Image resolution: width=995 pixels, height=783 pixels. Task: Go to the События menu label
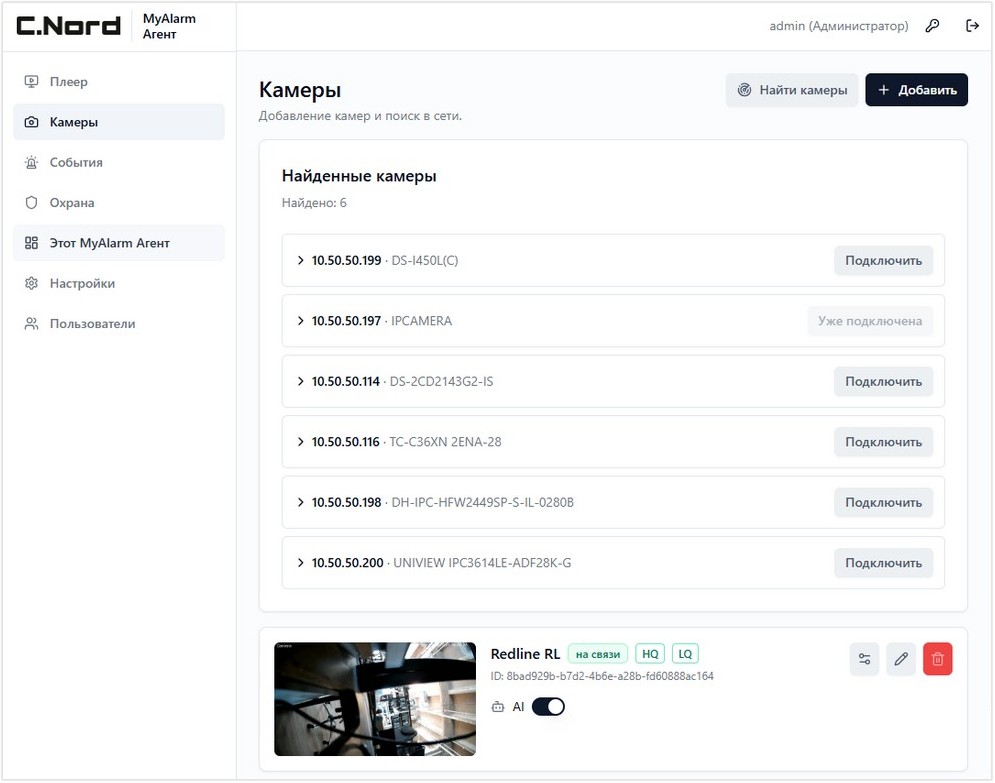coord(76,162)
